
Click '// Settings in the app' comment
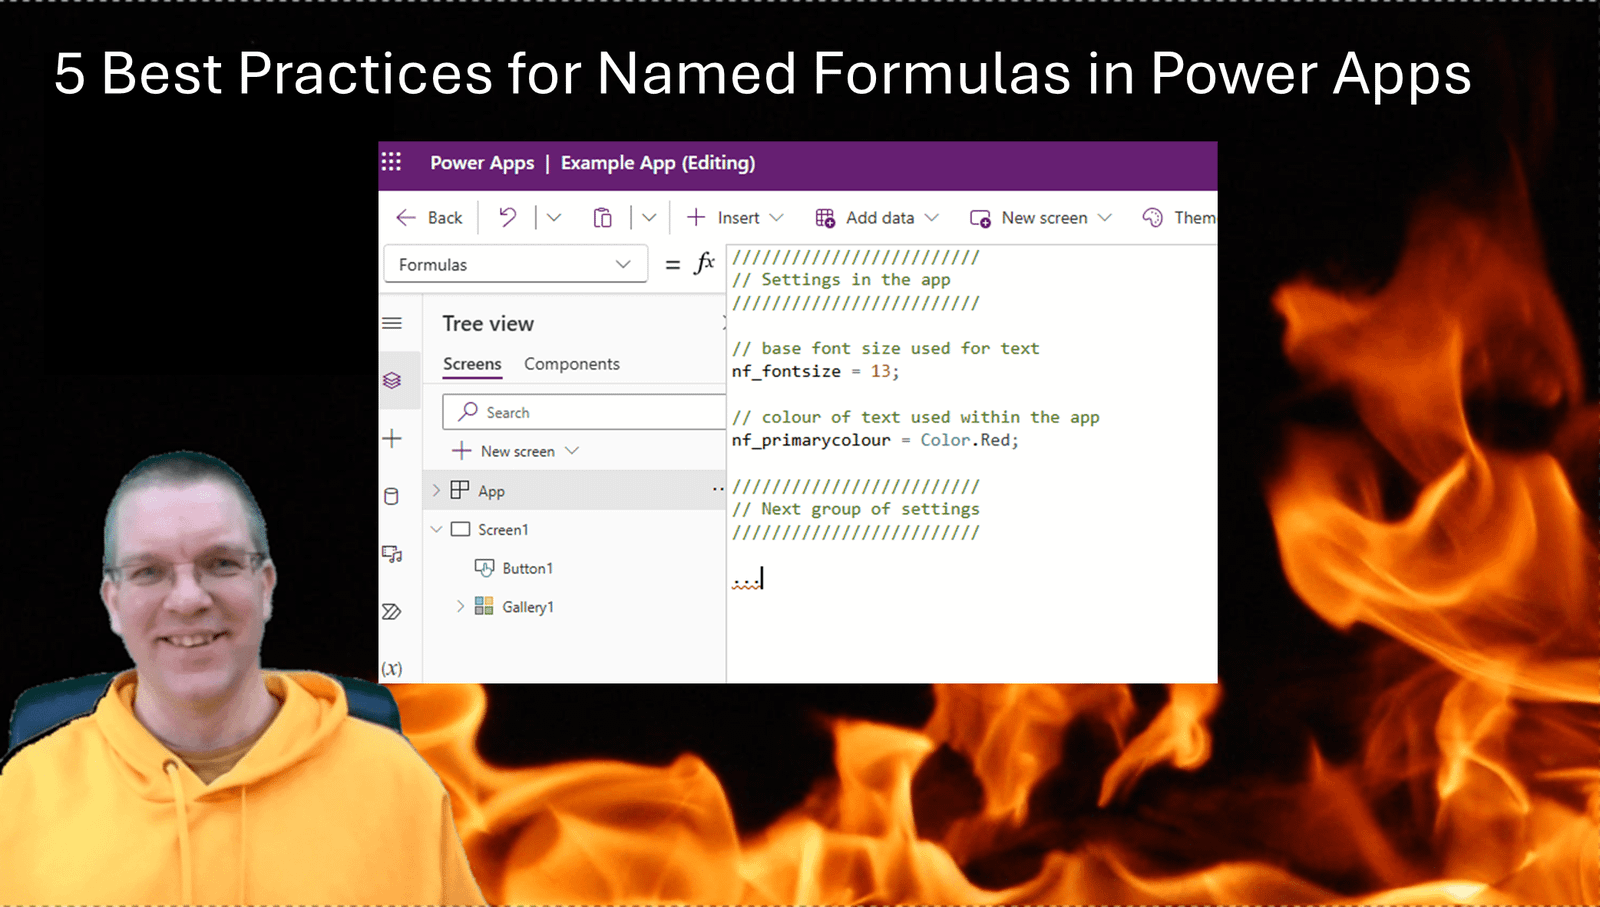841,280
